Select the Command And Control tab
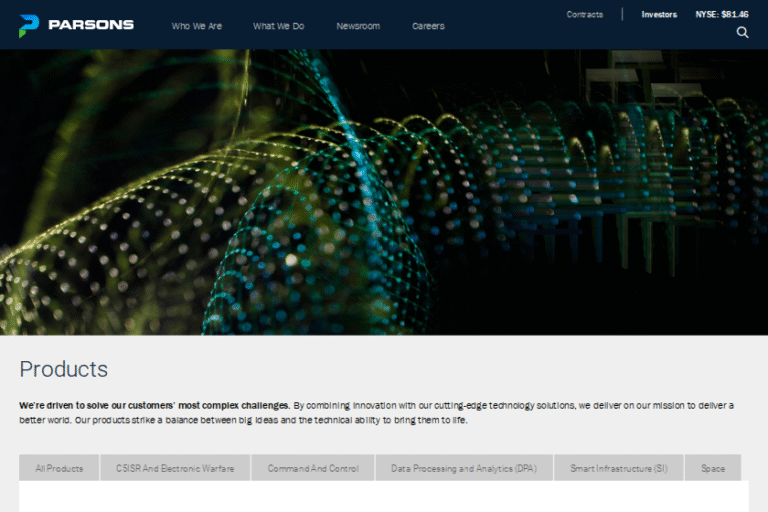Viewport: 768px width, 512px height. (312, 468)
